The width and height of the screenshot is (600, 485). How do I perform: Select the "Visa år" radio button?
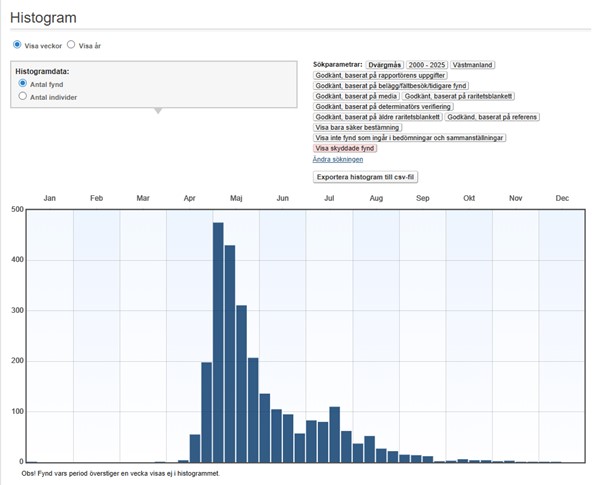tap(71, 45)
